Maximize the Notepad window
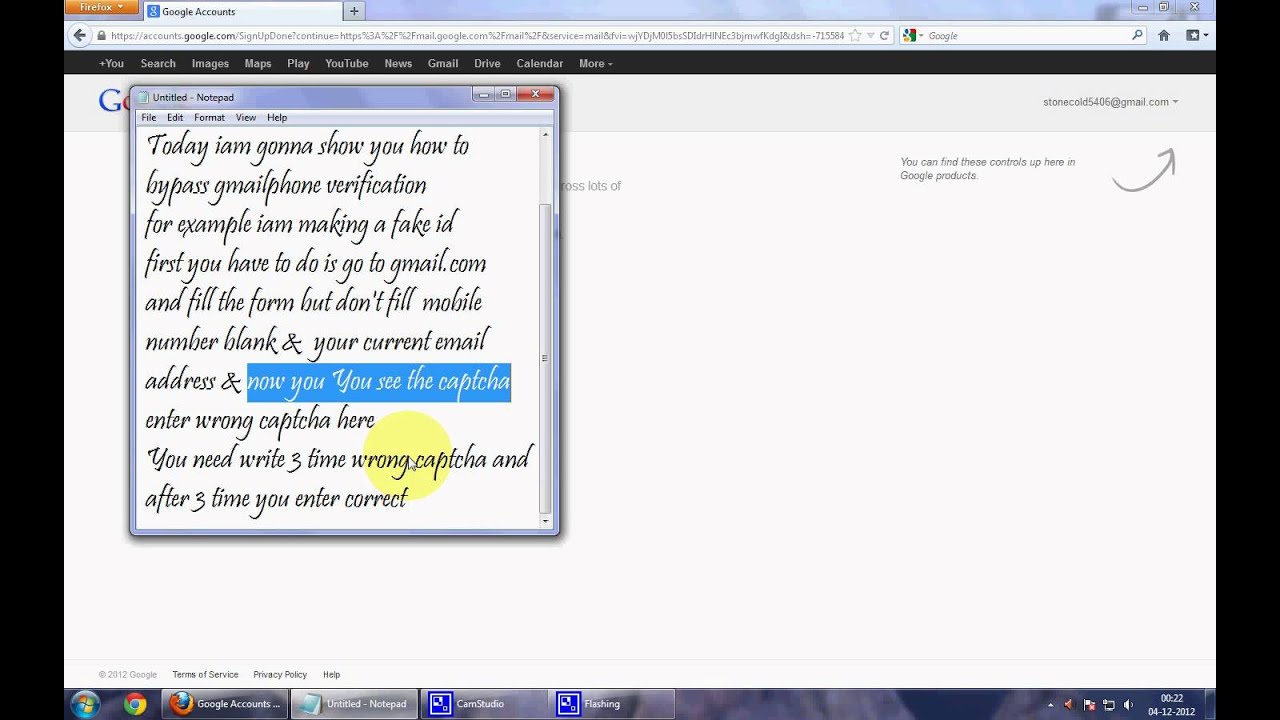This screenshot has height=720, width=1280. click(x=506, y=94)
